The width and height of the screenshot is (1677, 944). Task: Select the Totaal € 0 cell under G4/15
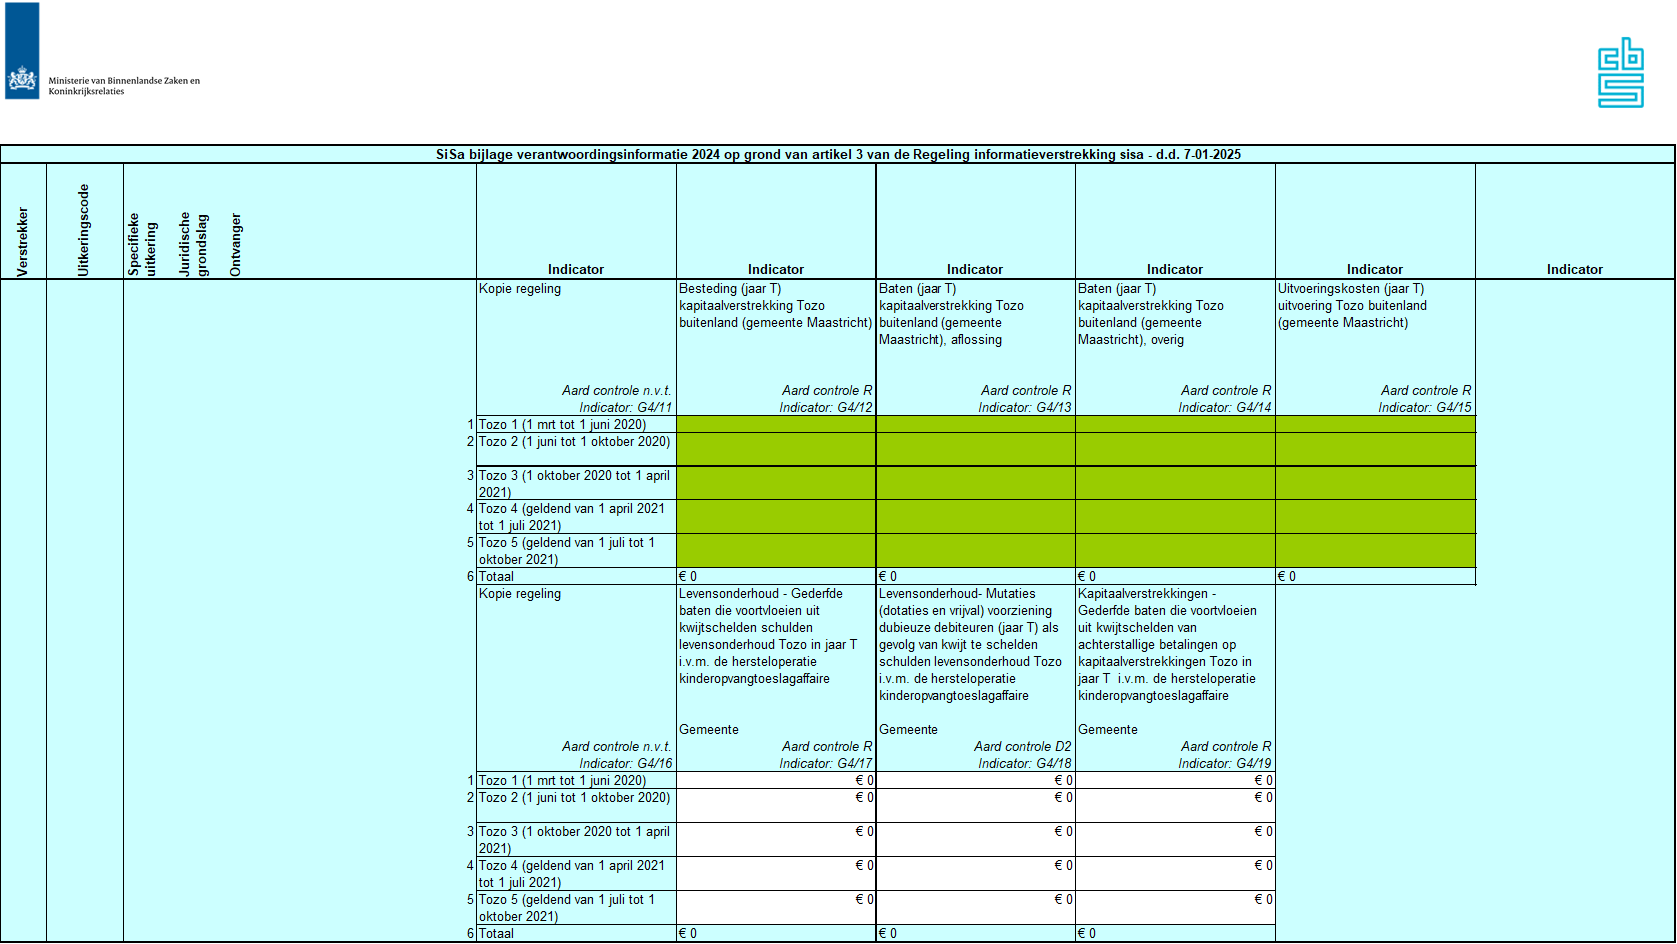point(1374,577)
